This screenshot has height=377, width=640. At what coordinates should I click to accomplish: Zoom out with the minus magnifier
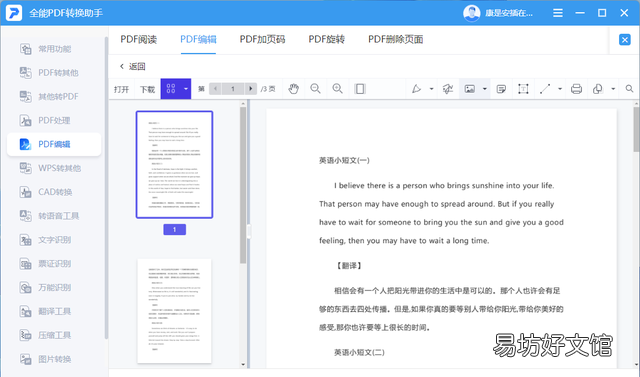[x=315, y=89]
